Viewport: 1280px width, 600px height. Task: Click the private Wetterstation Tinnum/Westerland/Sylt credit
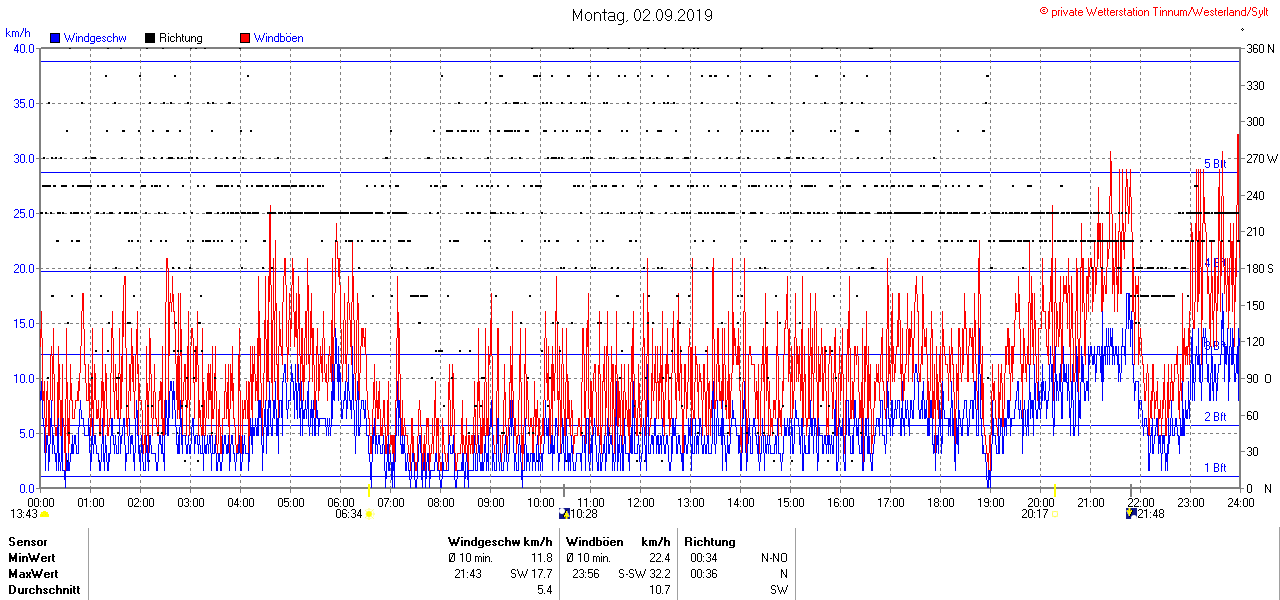pyautogui.click(x=1154, y=11)
